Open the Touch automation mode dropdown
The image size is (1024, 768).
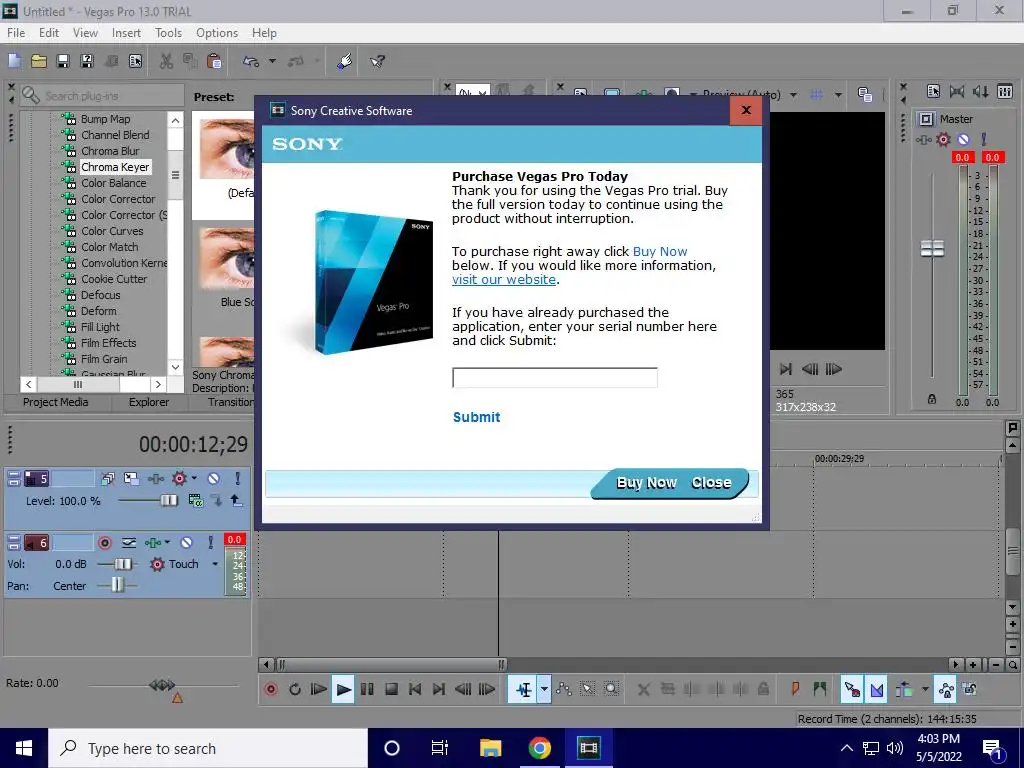215,564
